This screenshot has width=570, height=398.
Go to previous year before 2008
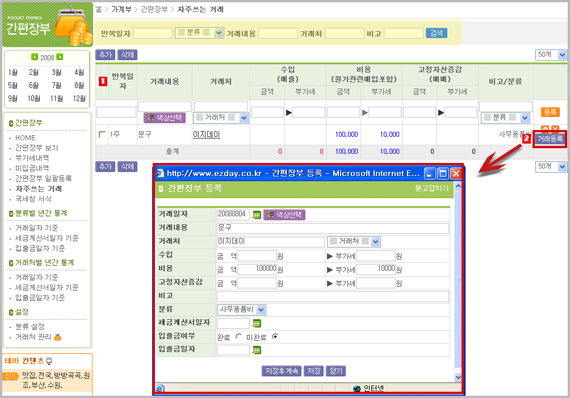click(35, 57)
